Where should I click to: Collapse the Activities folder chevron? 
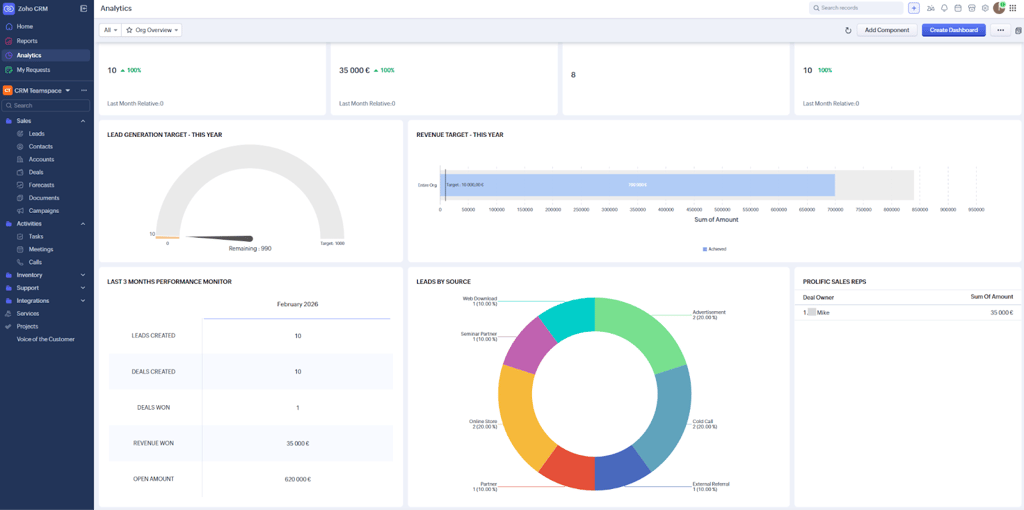[83, 224]
